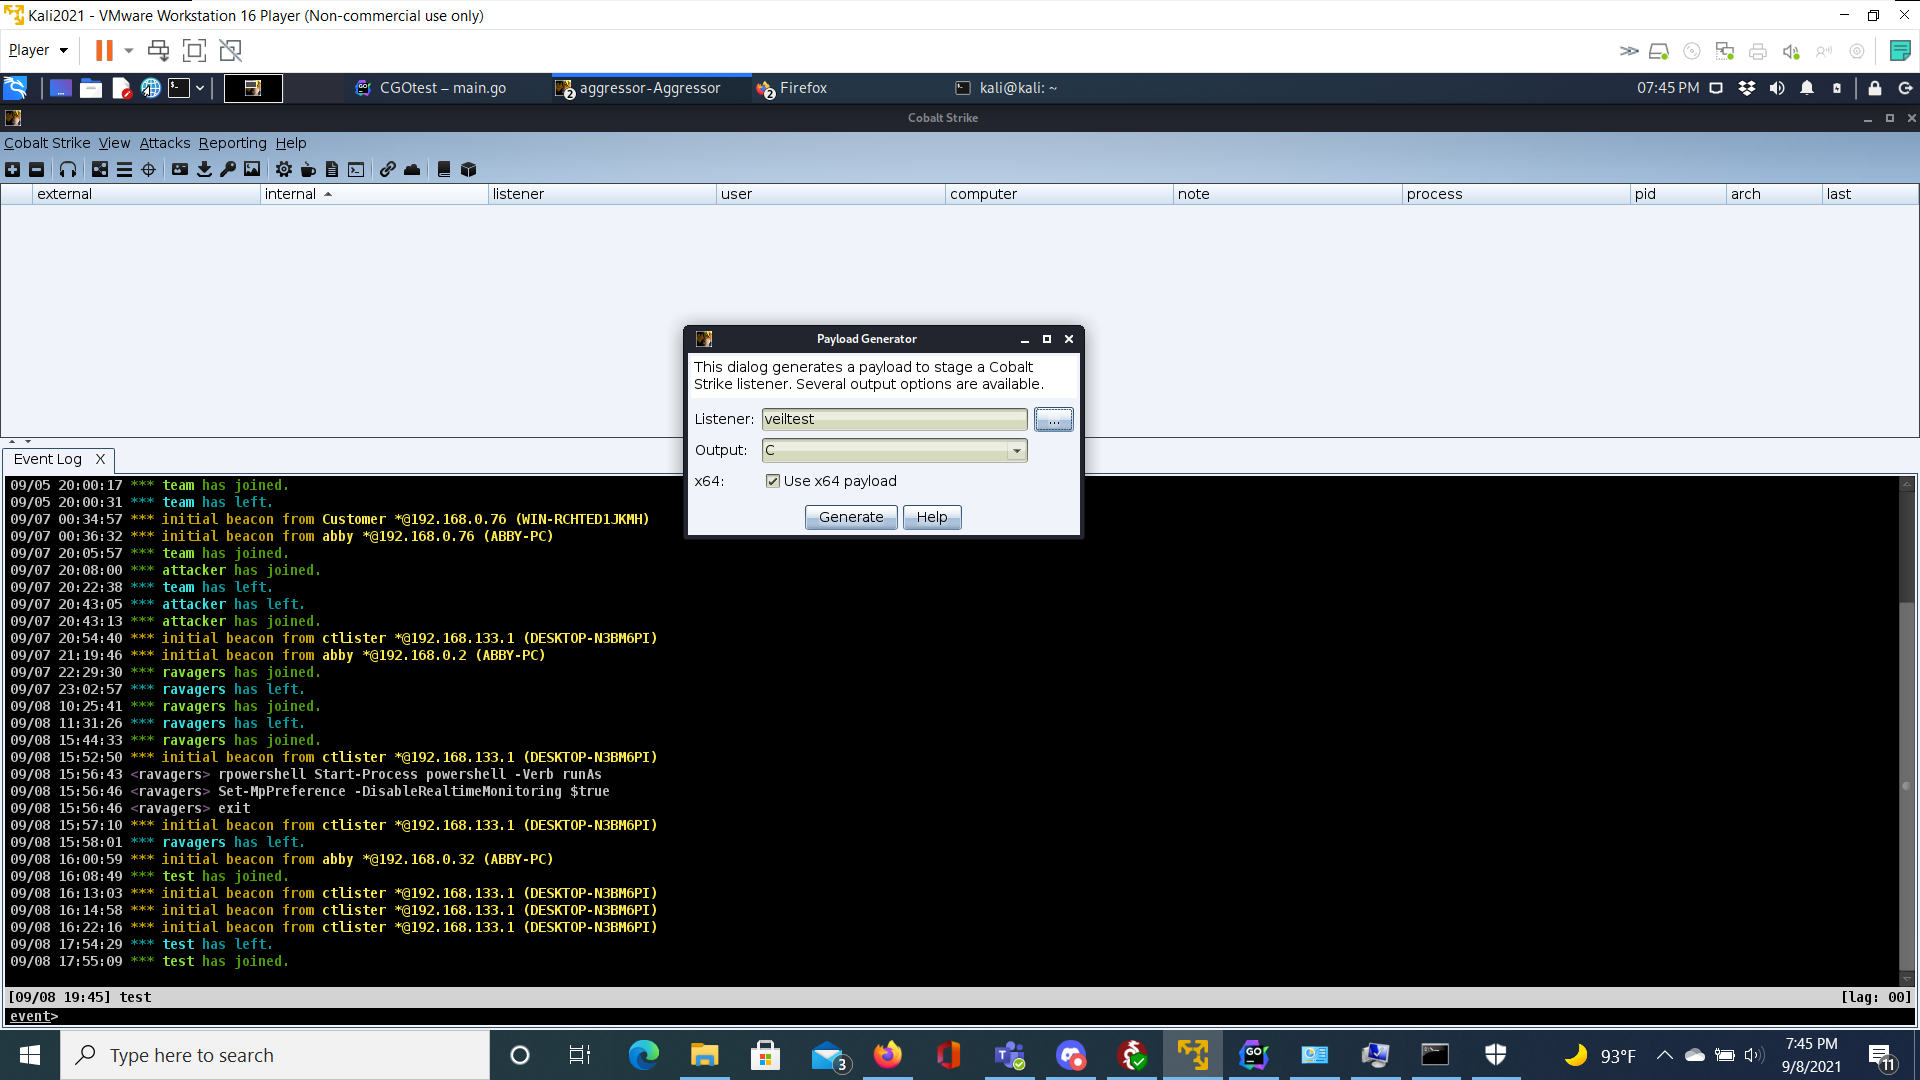
Task: Click the cloud host file icon
Action: pos(412,169)
